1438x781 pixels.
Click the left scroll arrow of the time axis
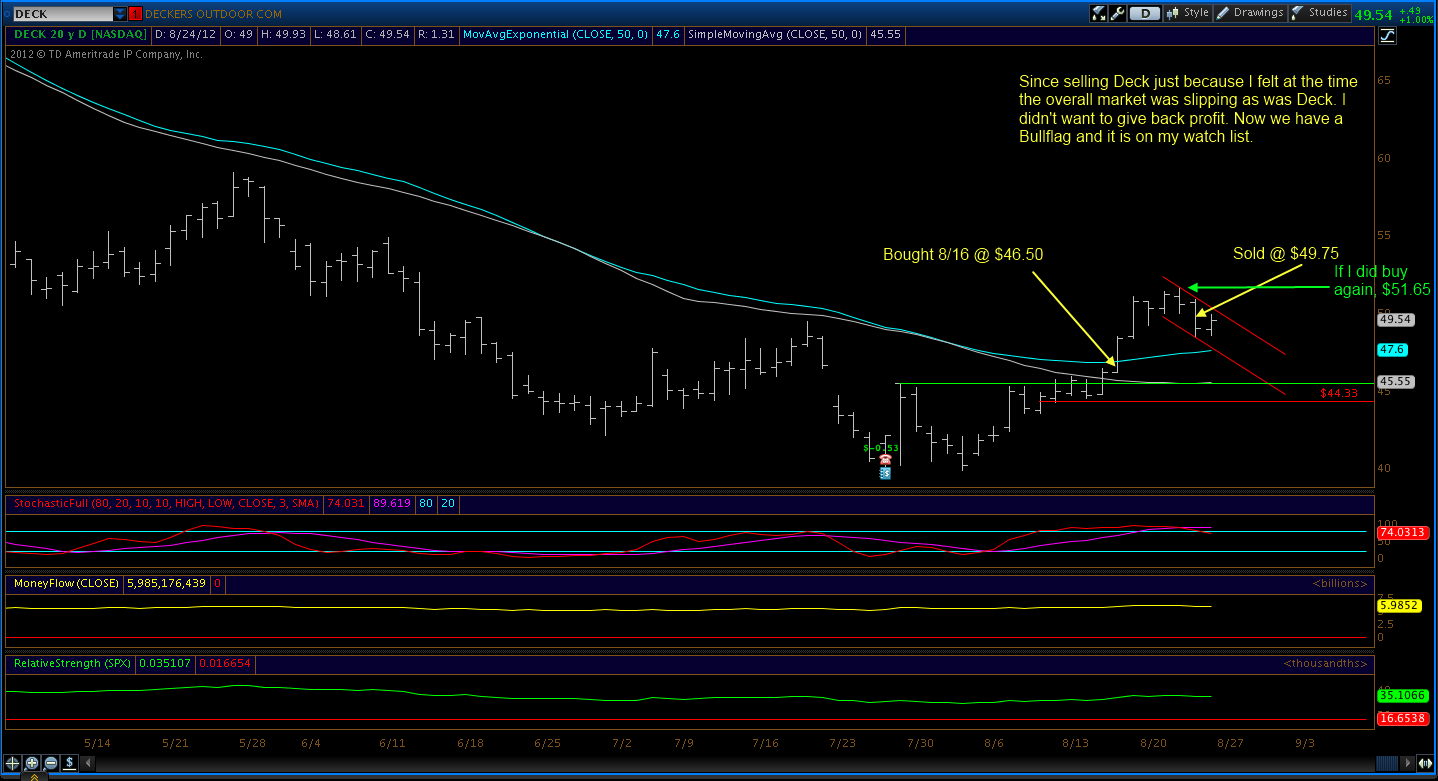pos(88,762)
